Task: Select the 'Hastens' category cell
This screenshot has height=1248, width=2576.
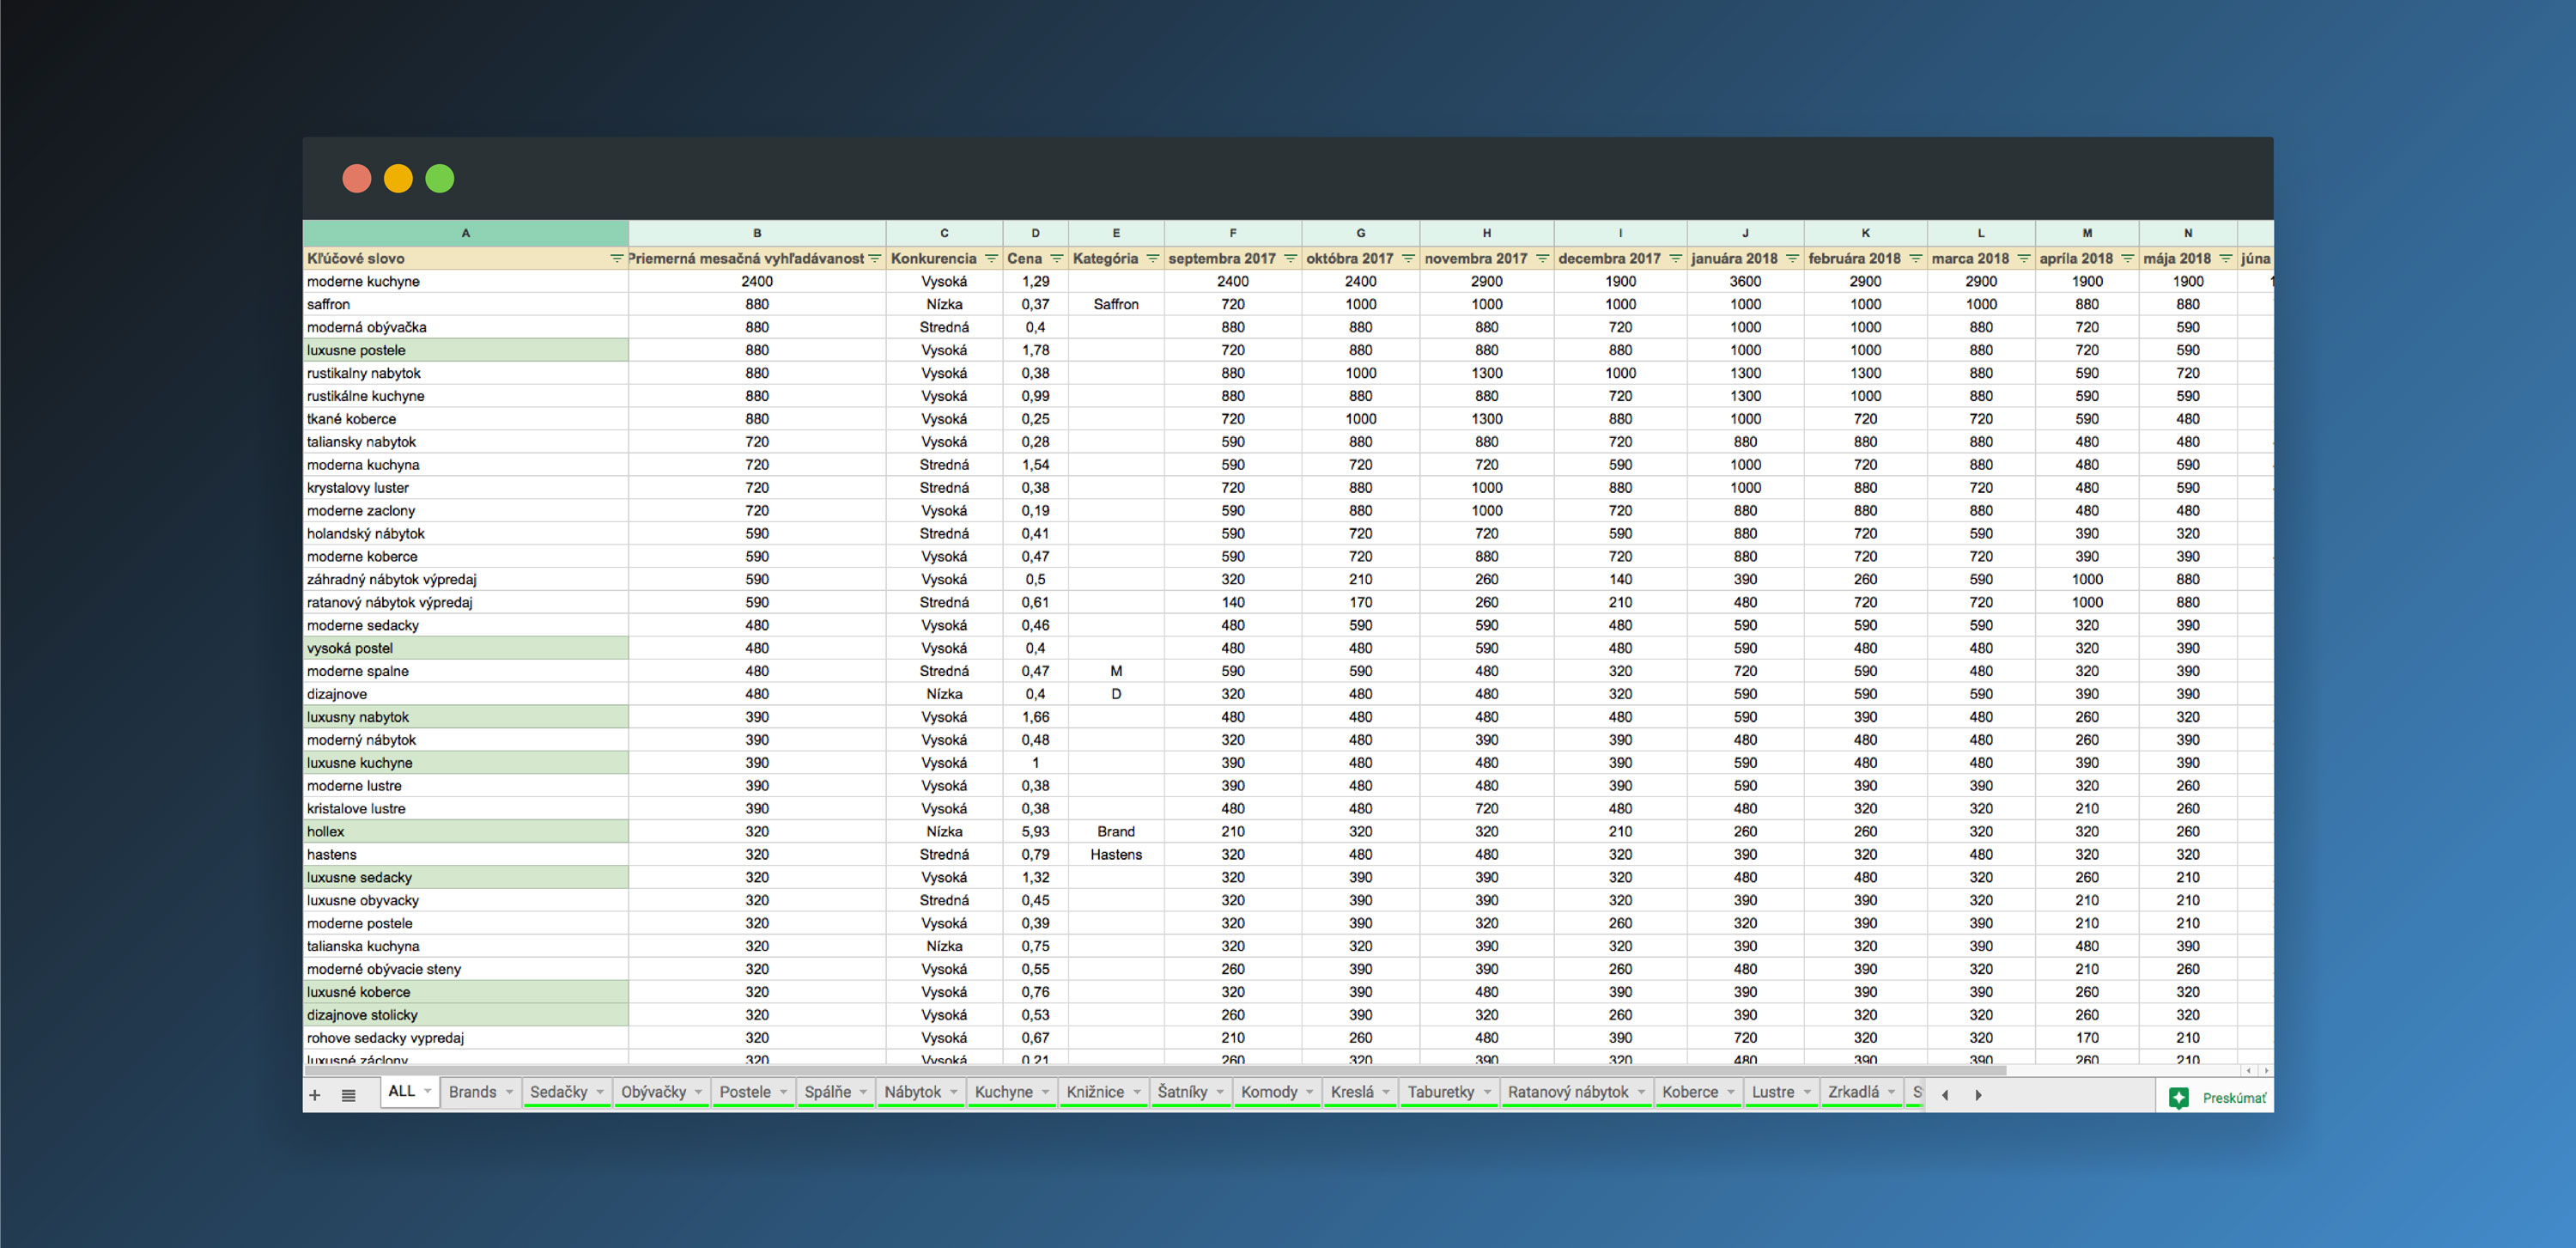Action: tap(1116, 854)
